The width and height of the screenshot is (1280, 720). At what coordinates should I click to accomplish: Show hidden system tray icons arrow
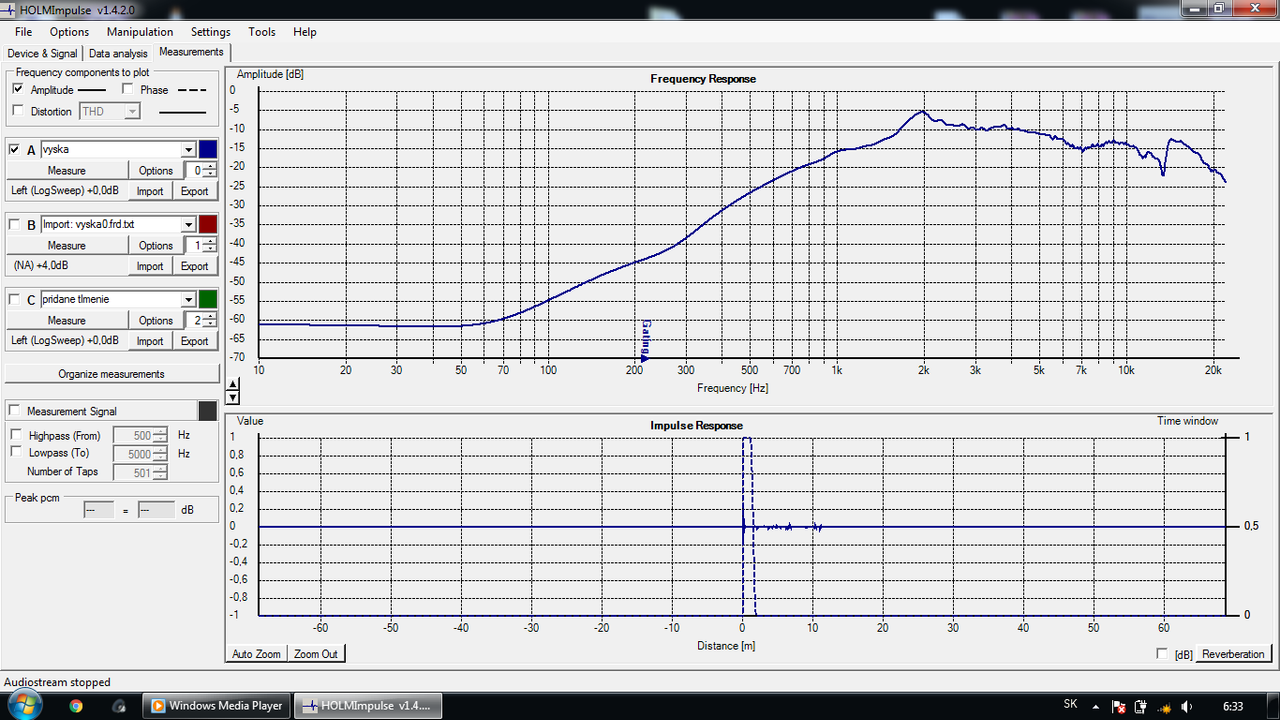1096,706
